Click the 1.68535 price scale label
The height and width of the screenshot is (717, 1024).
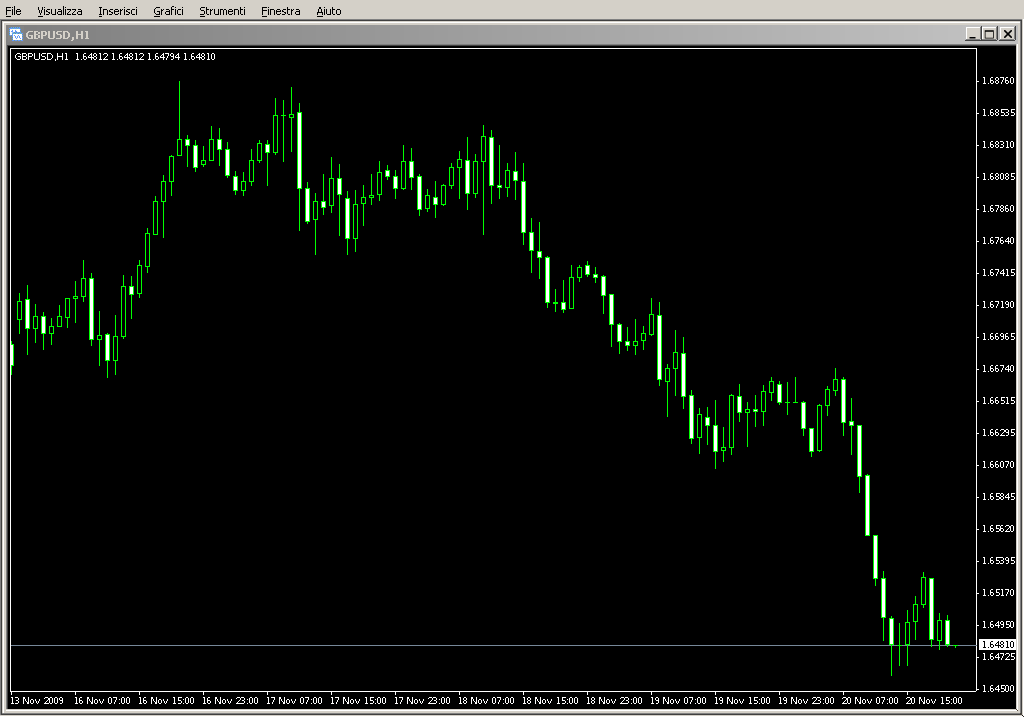coord(999,113)
